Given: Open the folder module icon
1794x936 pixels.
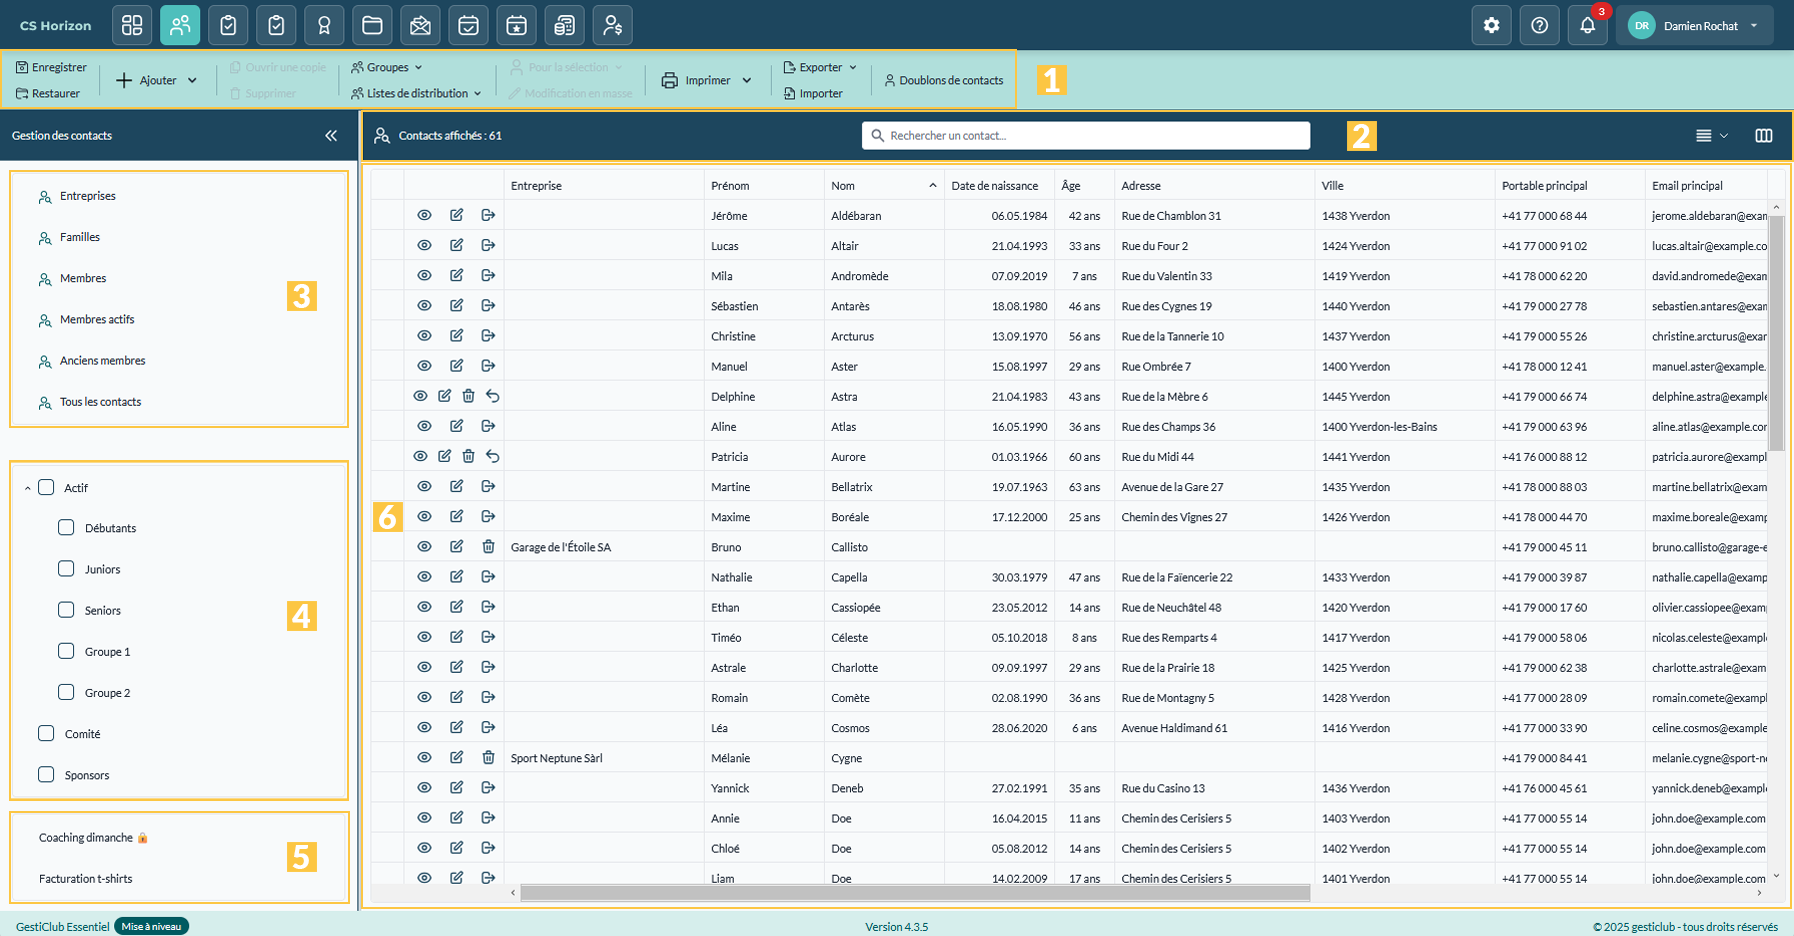Looking at the screenshot, I should tap(372, 25).
